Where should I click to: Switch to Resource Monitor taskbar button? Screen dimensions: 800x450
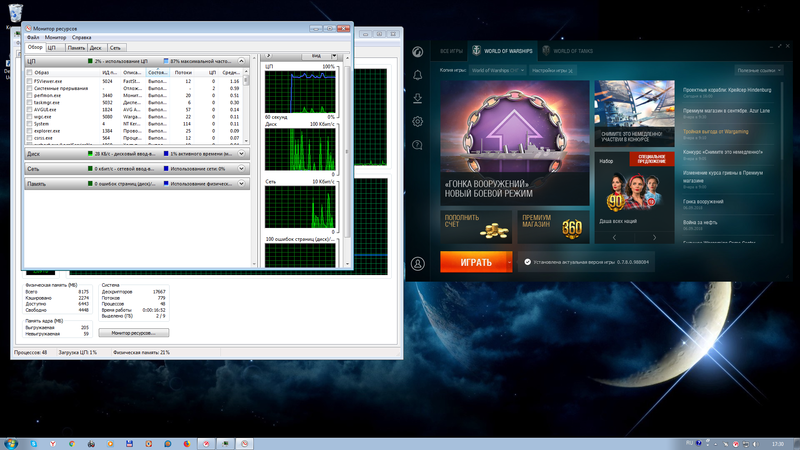(244, 444)
